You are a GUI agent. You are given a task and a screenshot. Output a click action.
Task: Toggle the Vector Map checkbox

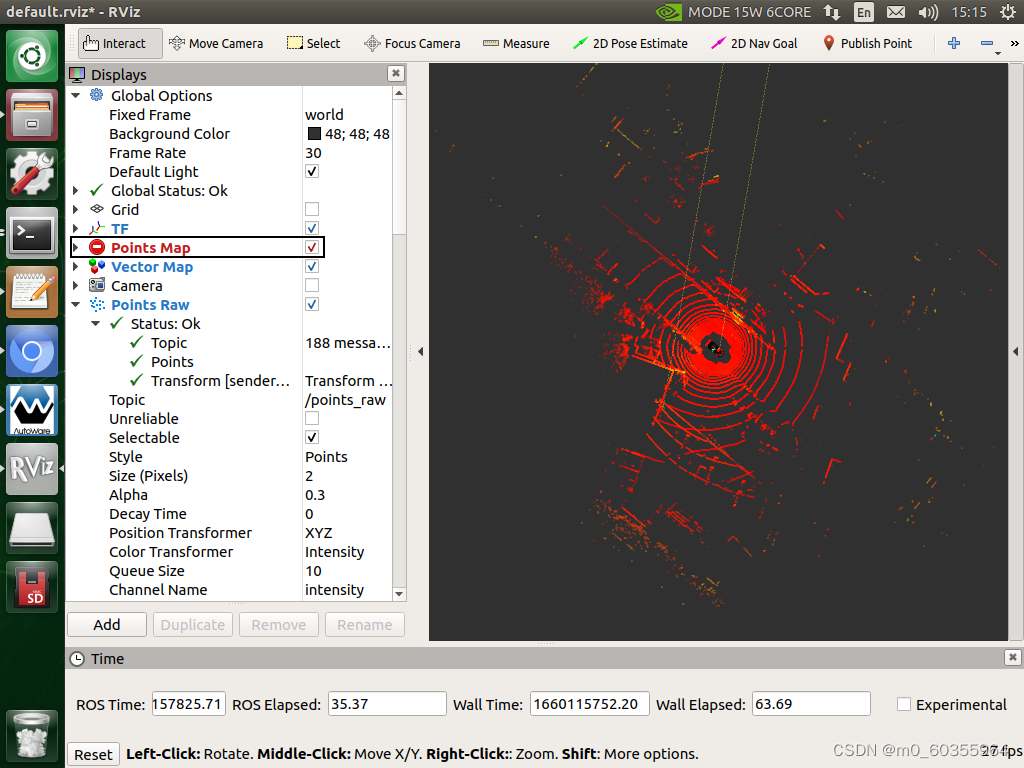[x=312, y=266]
